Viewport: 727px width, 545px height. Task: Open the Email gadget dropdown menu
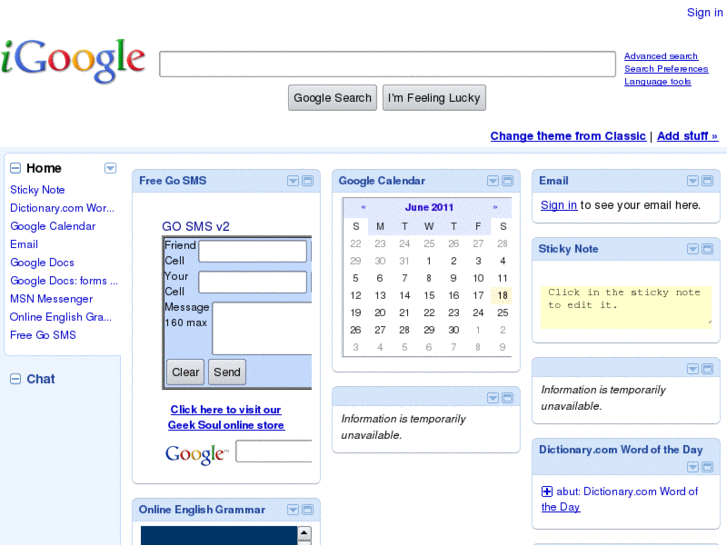pyautogui.click(x=693, y=181)
